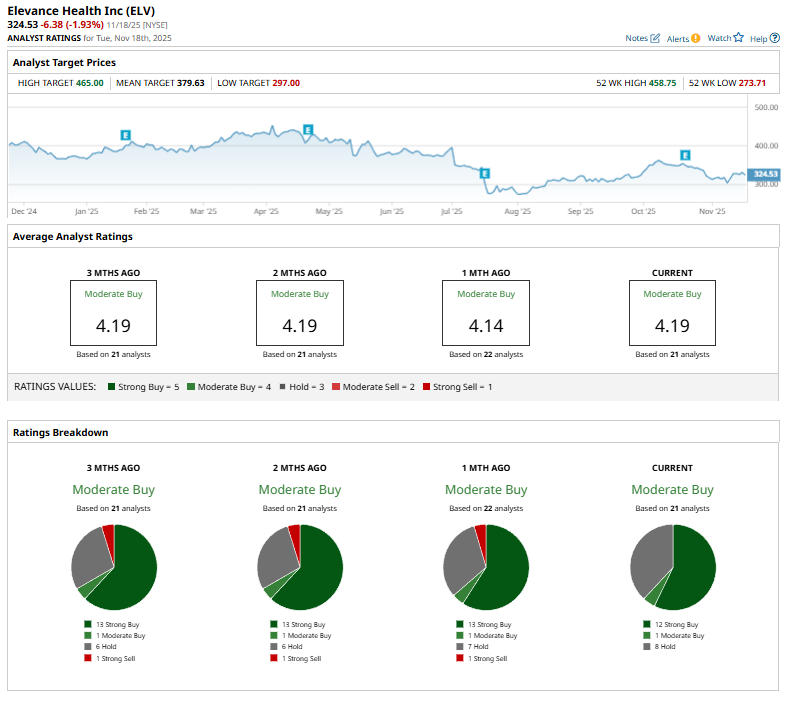The width and height of the screenshot is (786, 701).
Task: Click the Watch link
Action: pos(719,38)
